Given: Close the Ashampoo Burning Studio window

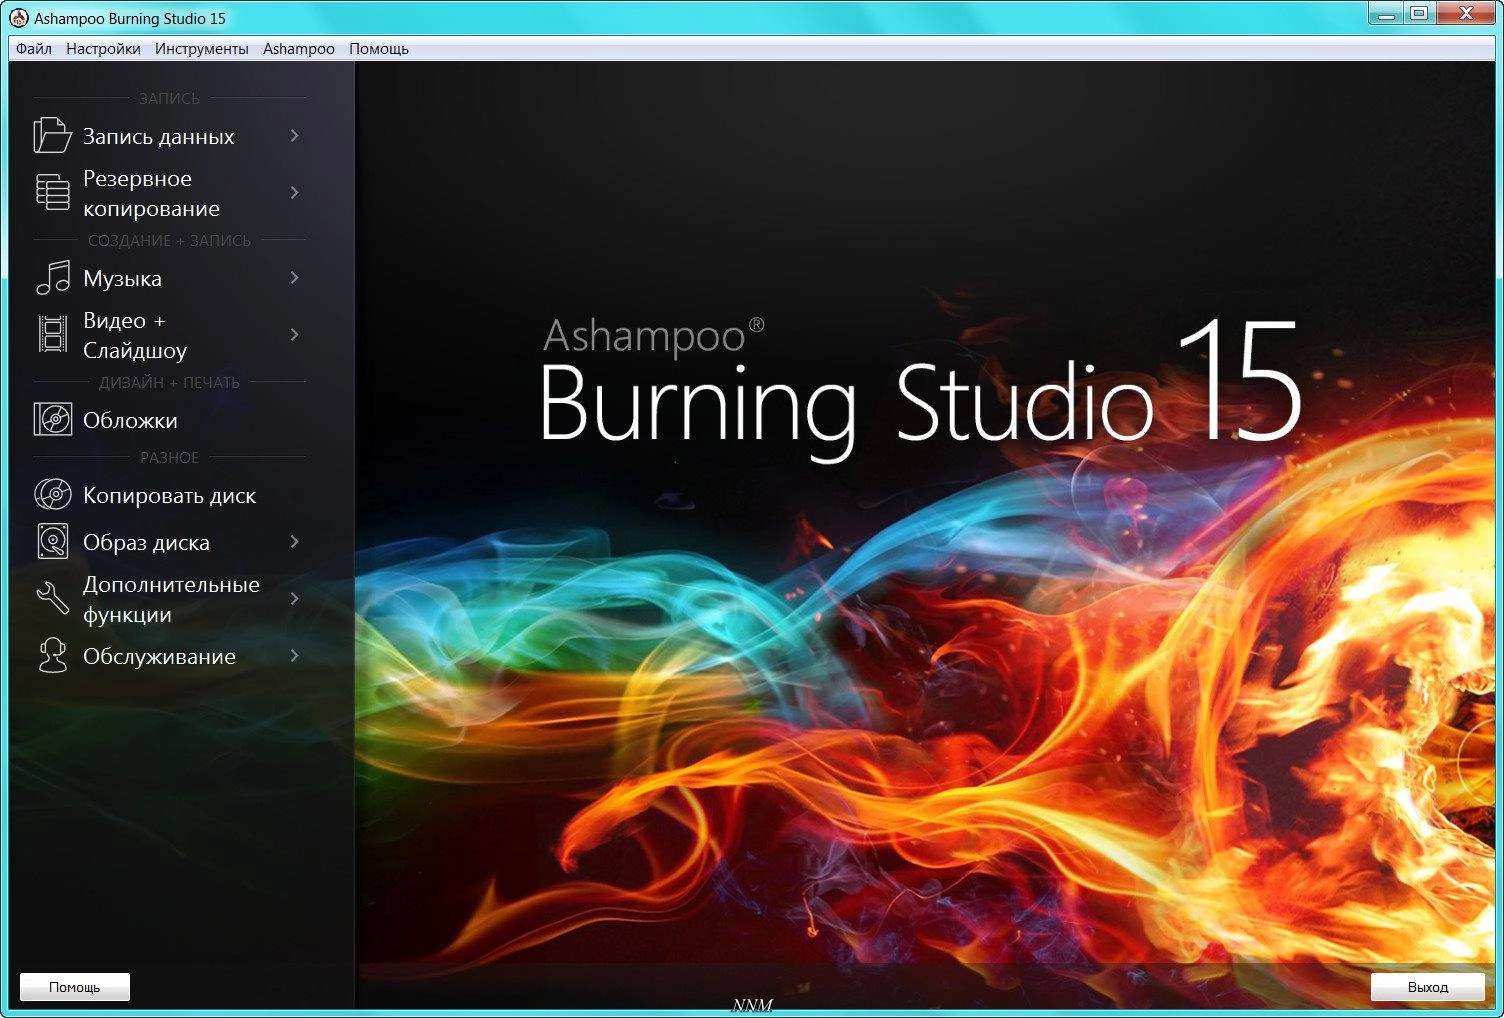Looking at the screenshot, I should click(x=1466, y=14).
